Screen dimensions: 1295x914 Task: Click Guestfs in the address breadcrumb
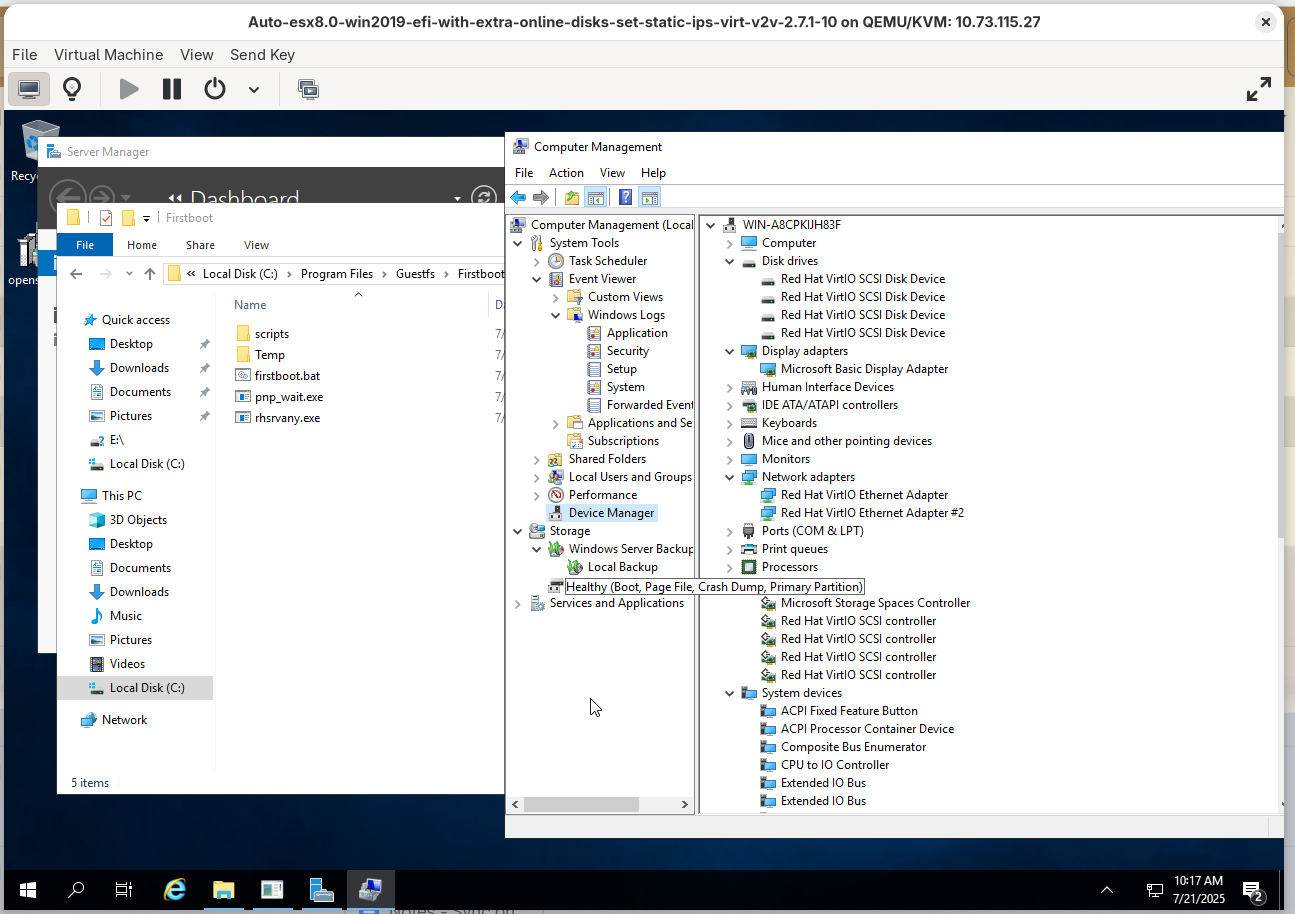(x=415, y=274)
